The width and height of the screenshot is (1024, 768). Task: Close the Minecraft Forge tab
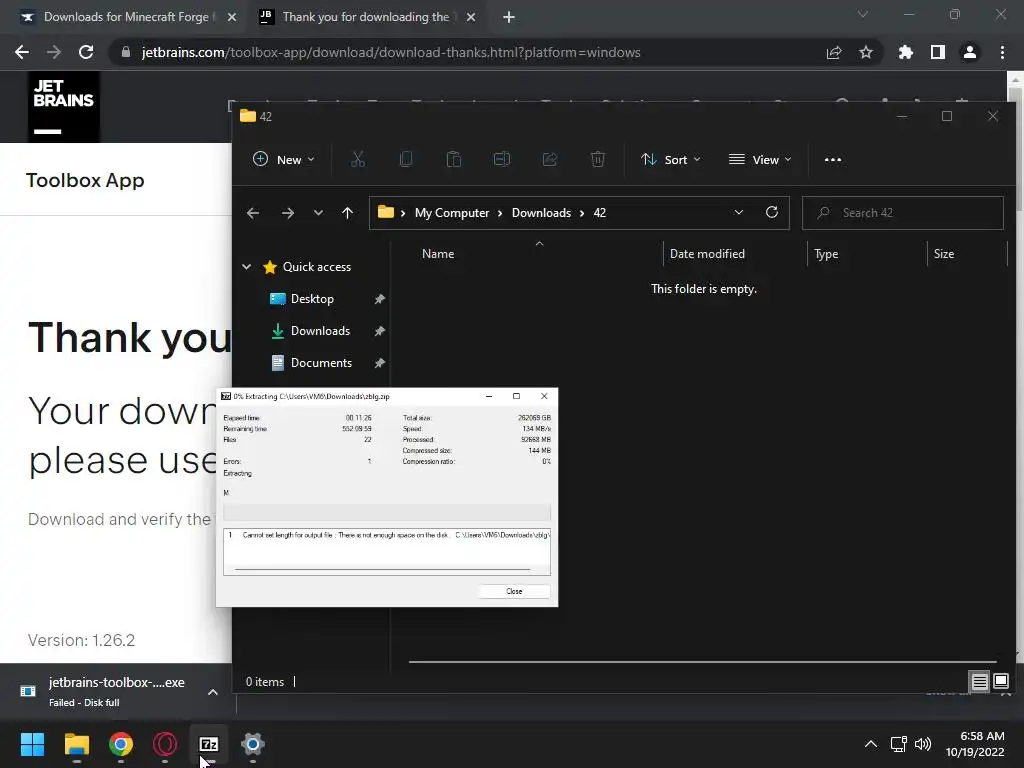[232, 17]
